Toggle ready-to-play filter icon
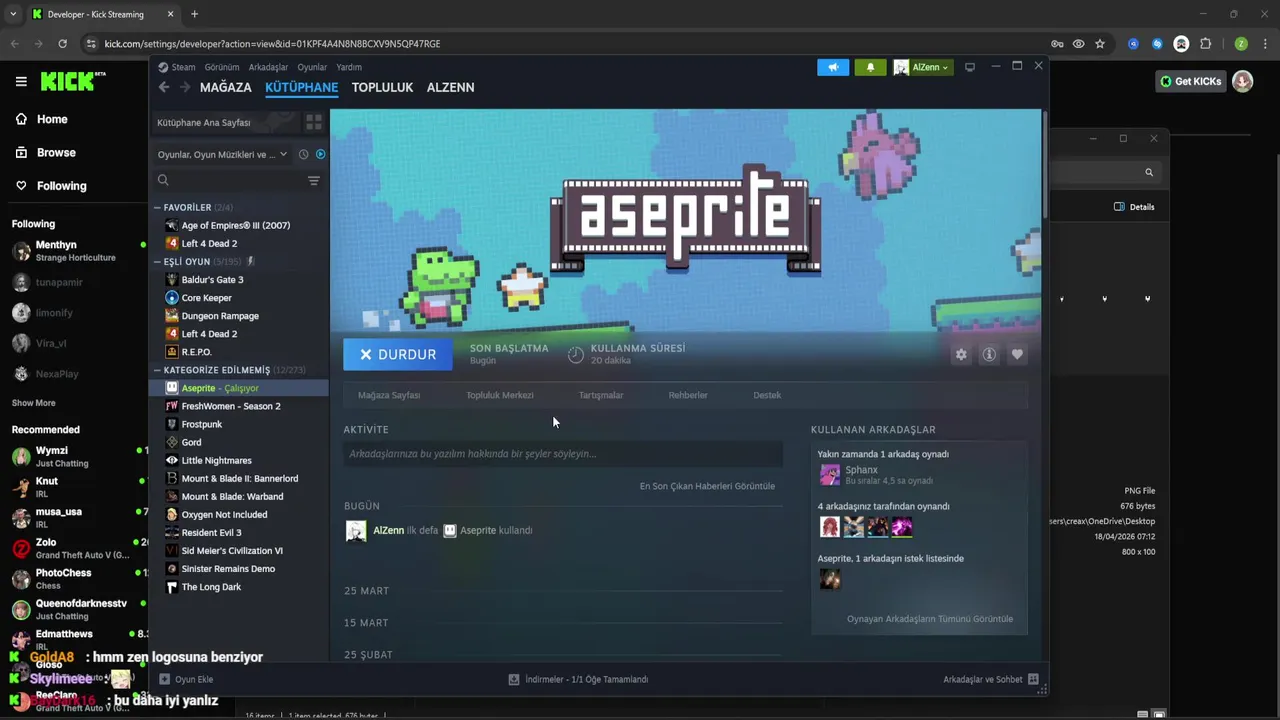Viewport: 1280px width, 720px height. (320, 154)
